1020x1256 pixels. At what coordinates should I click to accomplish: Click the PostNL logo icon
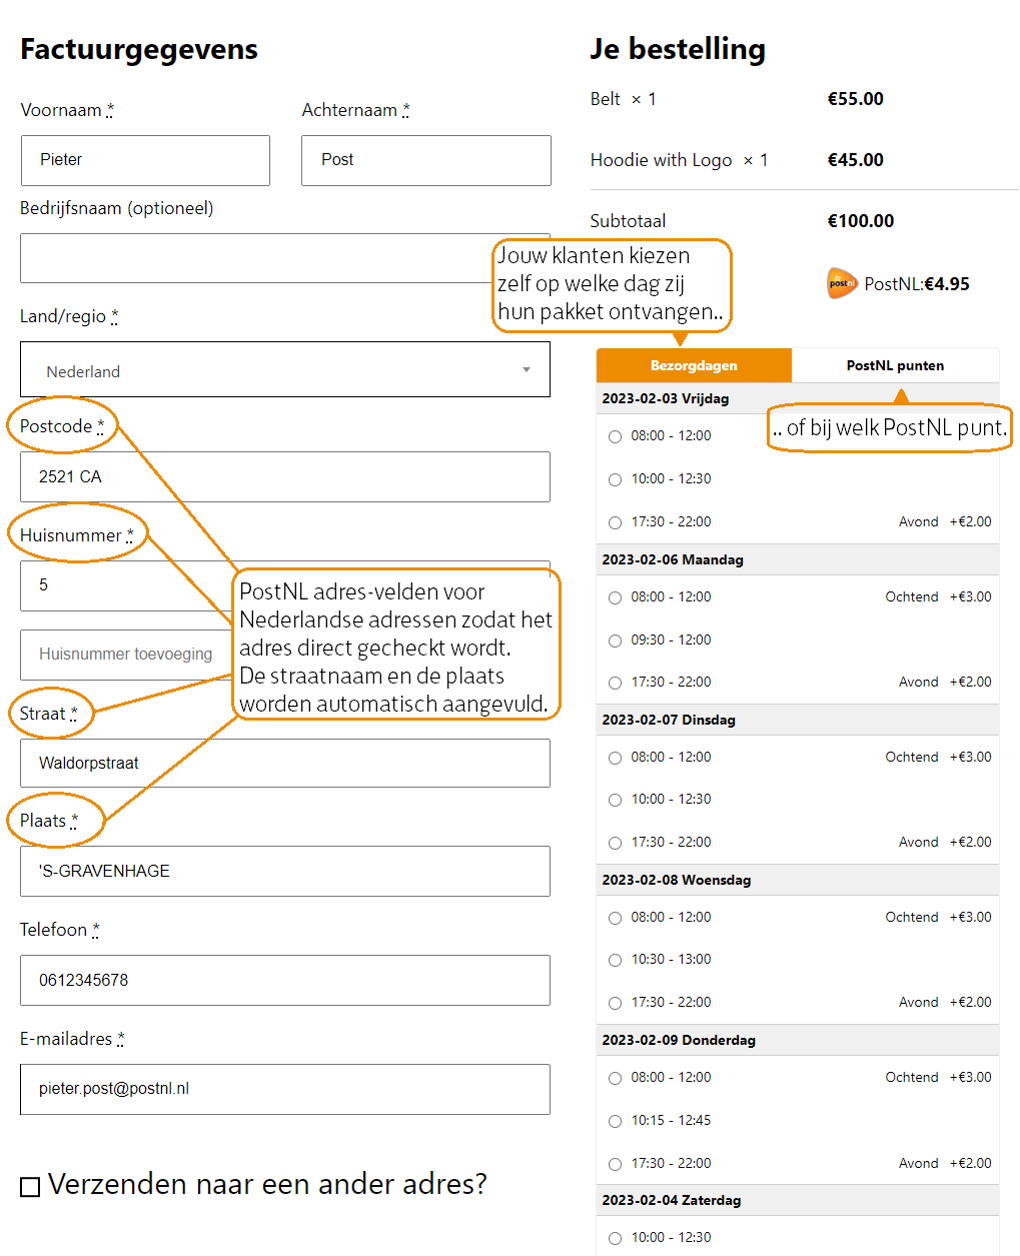pos(842,284)
